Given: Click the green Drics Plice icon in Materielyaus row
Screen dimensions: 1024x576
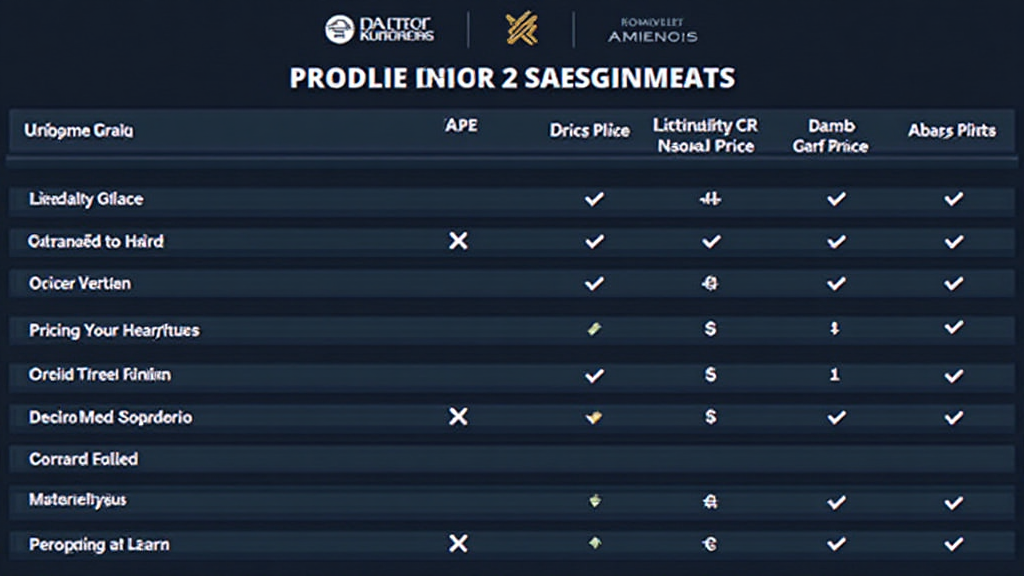Looking at the screenshot, I should pos(594,499).
